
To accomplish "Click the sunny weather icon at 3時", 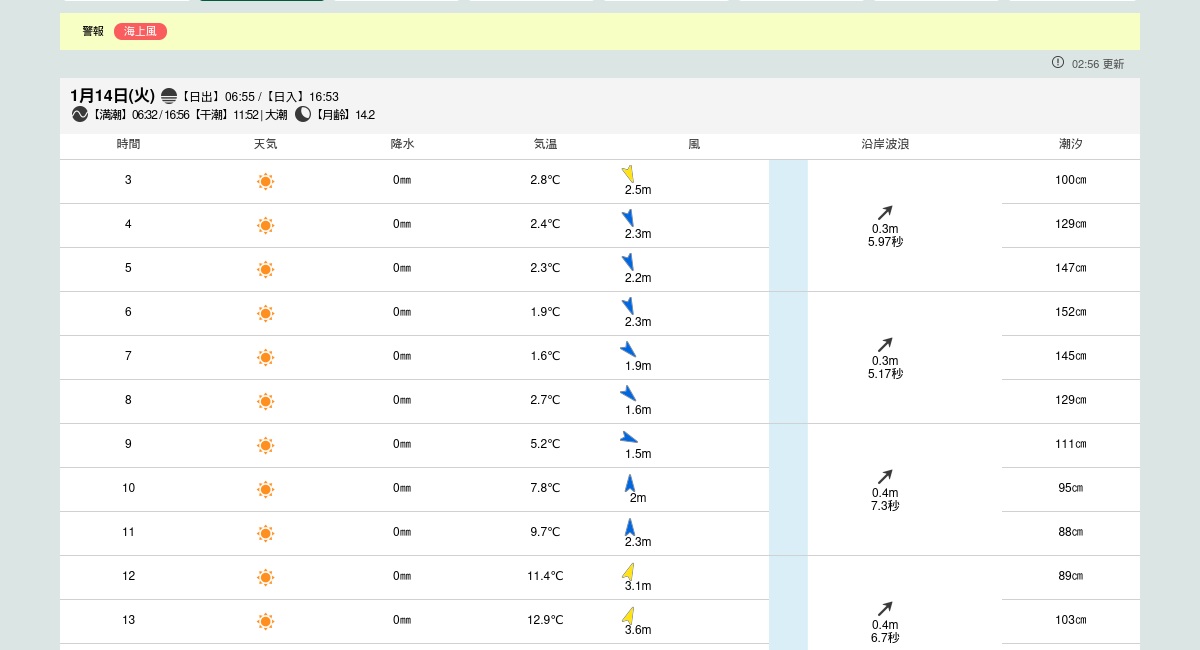I will tap(265, 181).
